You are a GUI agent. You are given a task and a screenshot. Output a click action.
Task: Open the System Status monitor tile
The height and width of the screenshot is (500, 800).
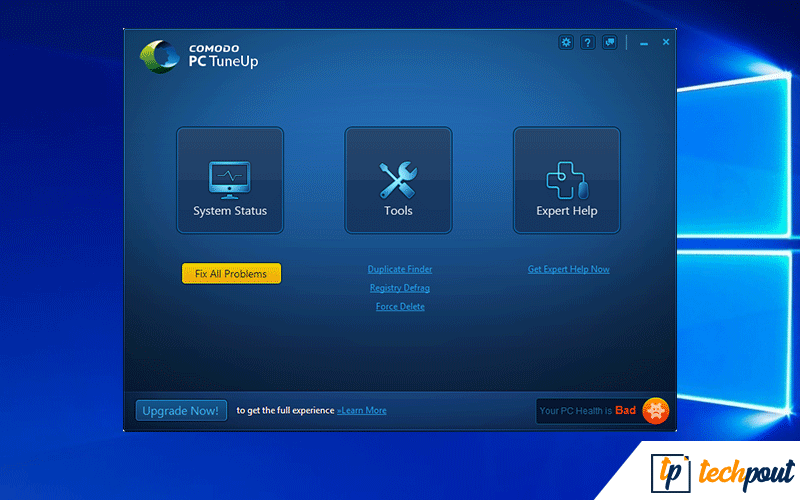(230, 180)
